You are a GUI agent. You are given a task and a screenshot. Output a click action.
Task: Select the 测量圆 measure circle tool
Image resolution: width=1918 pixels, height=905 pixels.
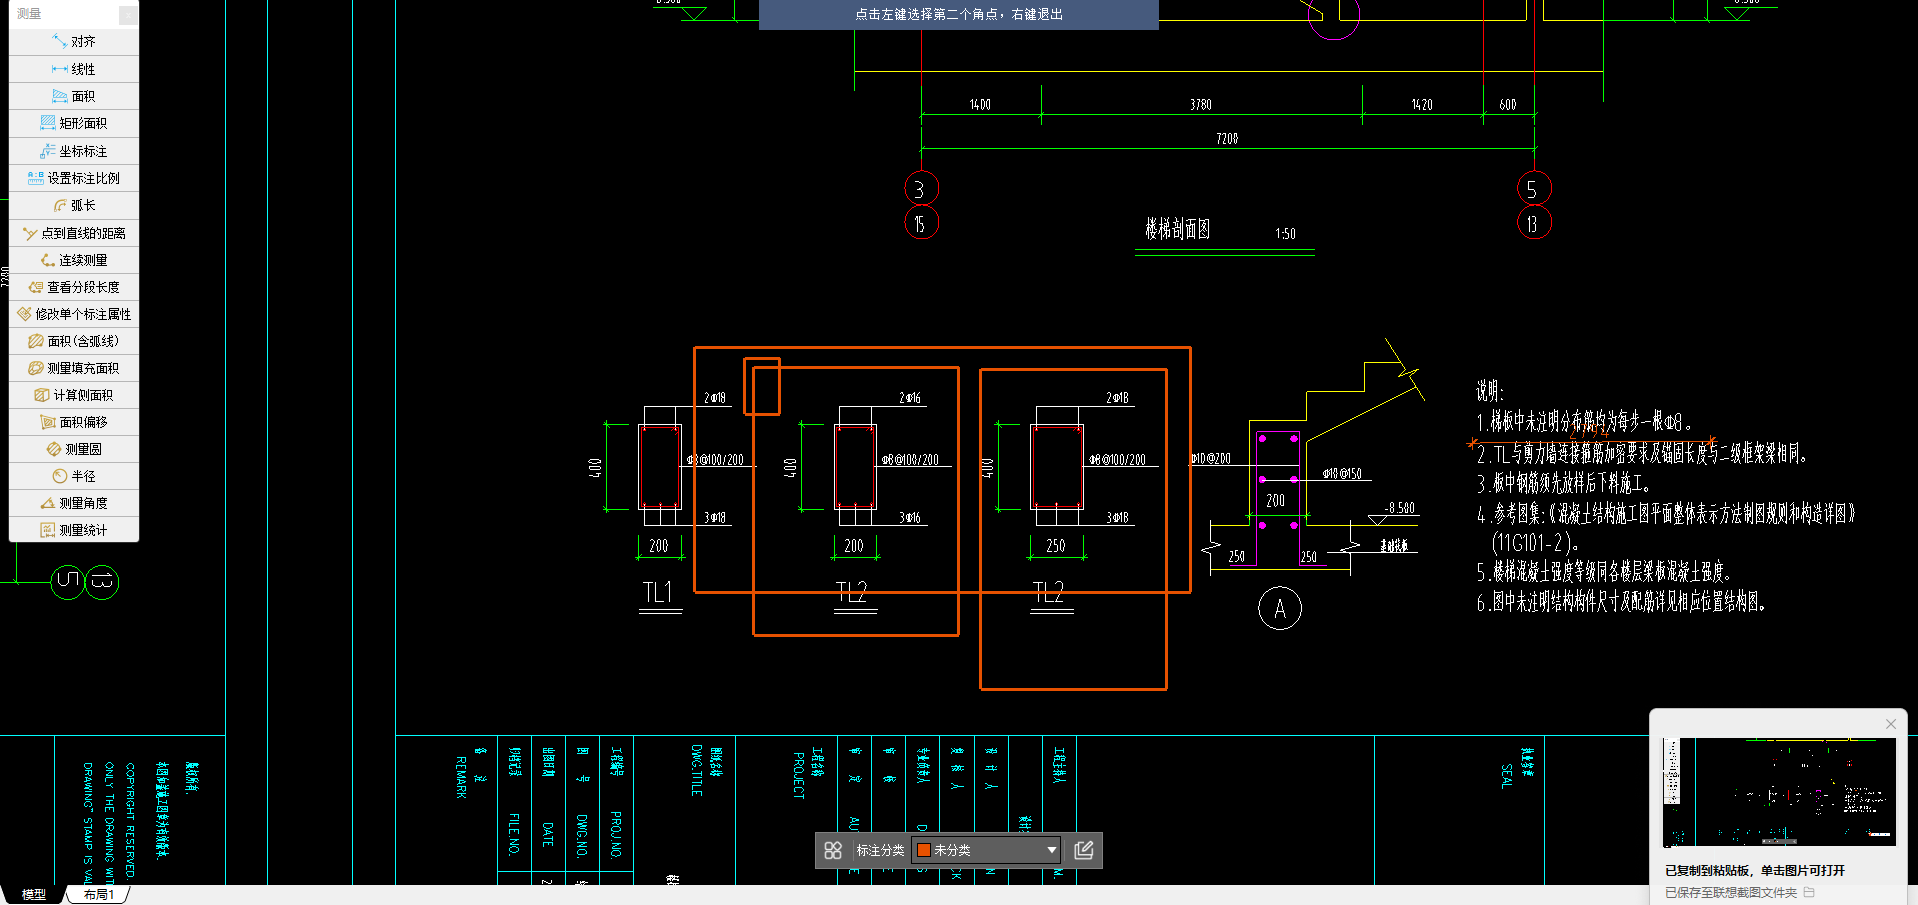[74, 449]
